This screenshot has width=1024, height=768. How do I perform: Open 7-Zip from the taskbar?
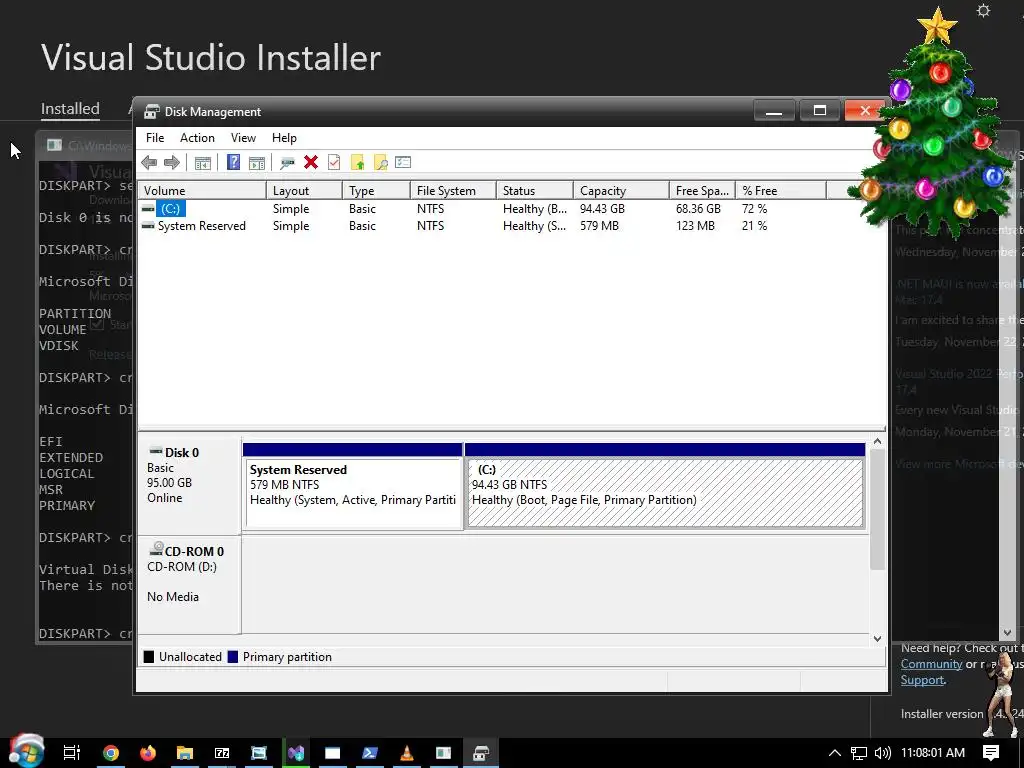(x=222, y=753)
